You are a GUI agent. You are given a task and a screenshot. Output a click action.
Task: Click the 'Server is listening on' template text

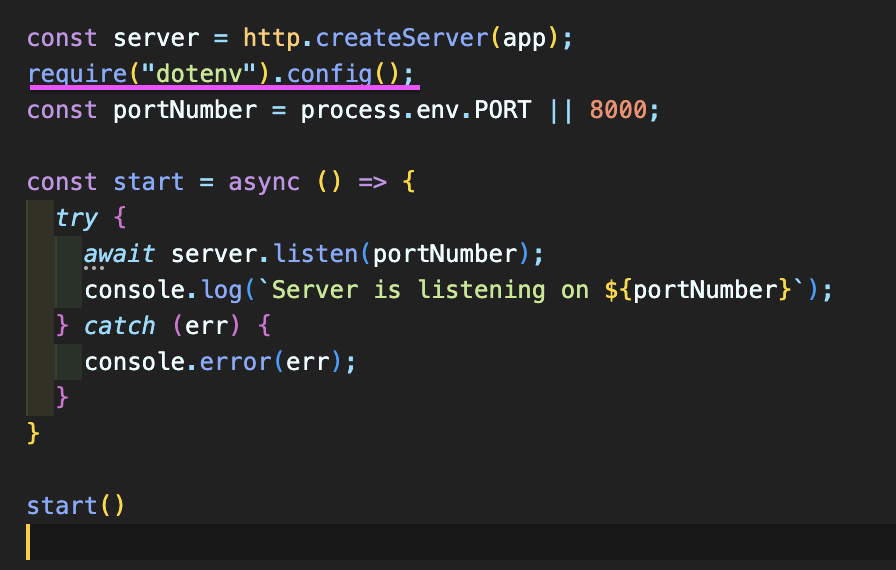(430, 290)
